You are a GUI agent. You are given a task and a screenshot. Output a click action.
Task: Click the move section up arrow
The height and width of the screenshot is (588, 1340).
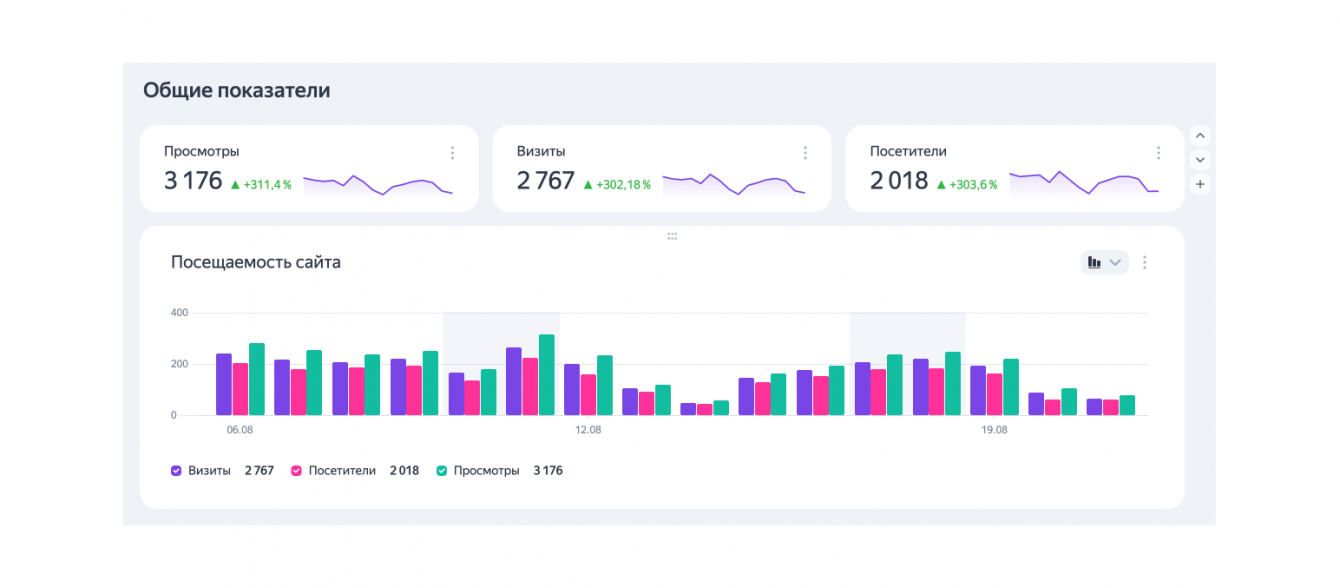coord(1200,135)
